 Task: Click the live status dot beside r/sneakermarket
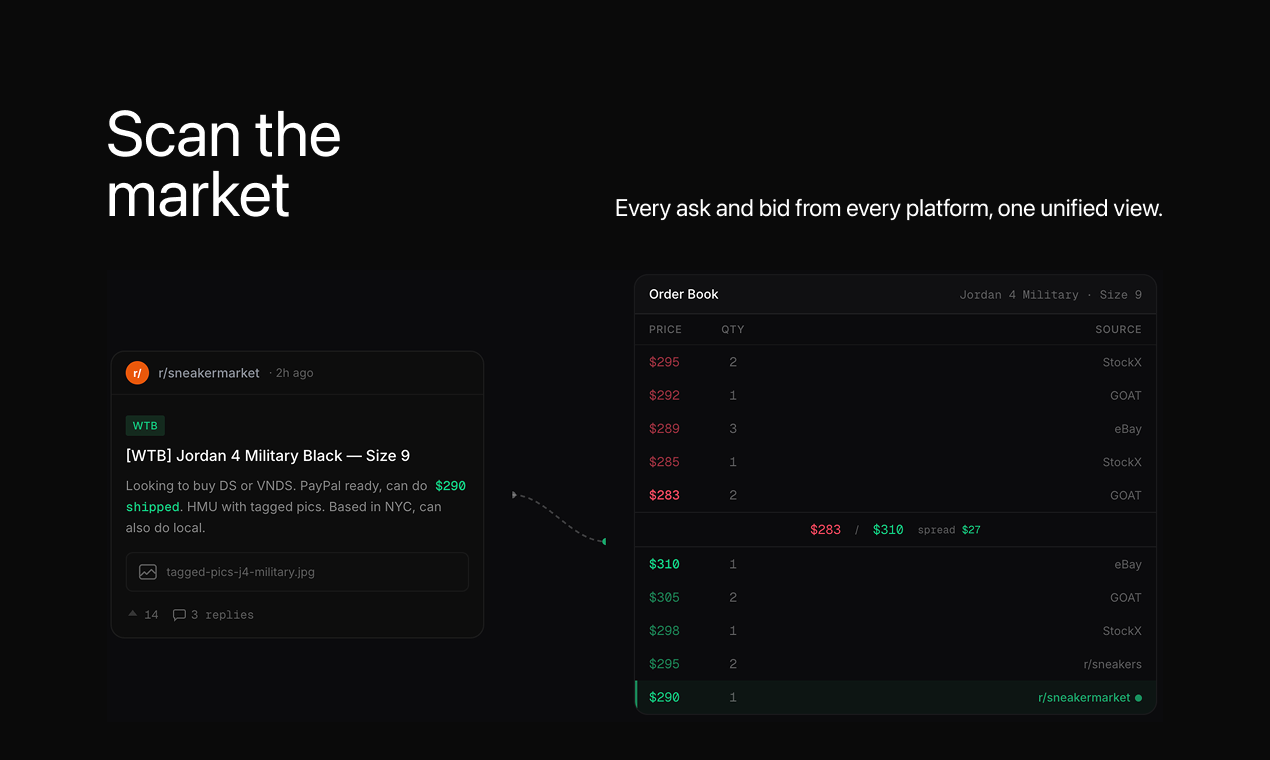[1138, 697]
